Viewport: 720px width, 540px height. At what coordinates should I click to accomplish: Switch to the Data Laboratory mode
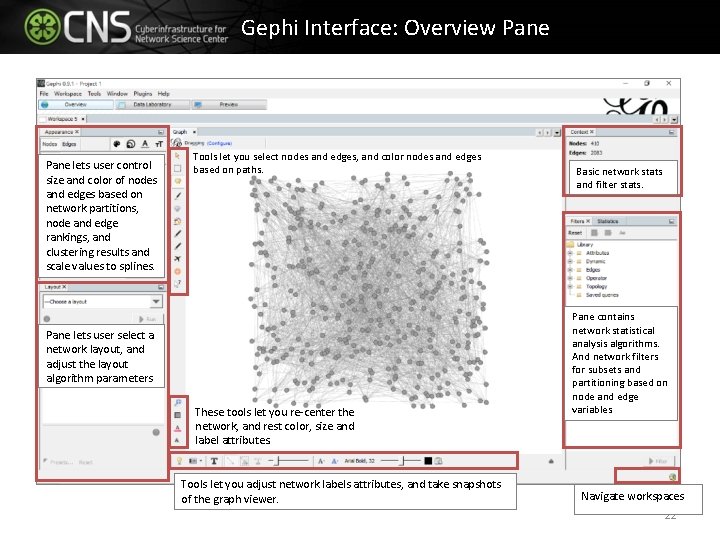click(152, 105)
